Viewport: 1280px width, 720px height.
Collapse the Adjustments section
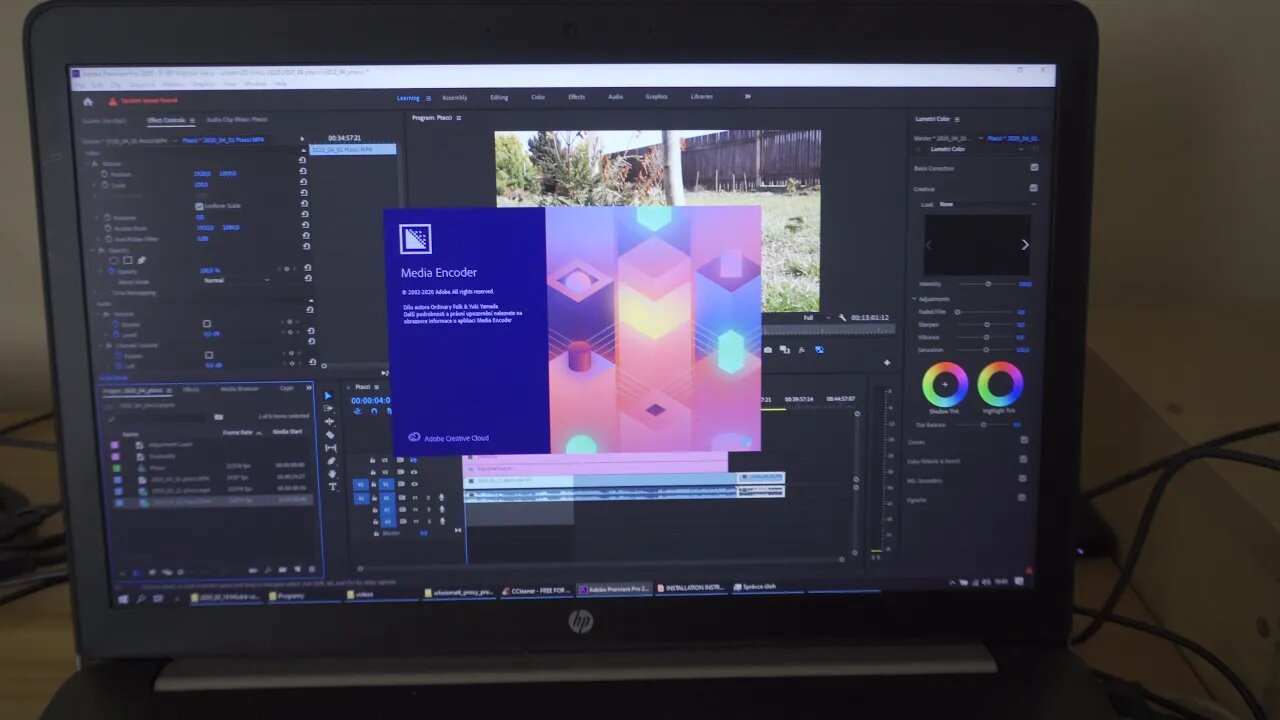tap(914, 299)
